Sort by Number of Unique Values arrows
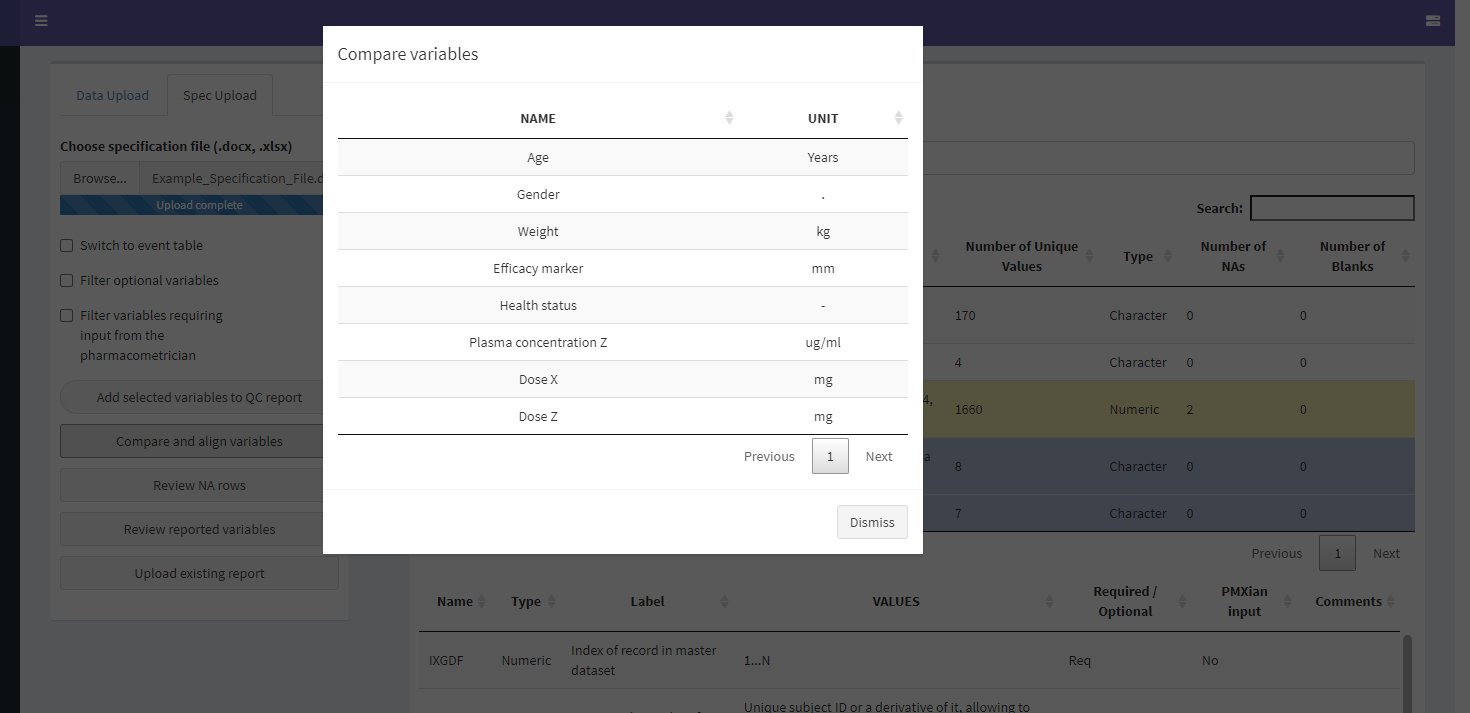This screenshot has height=713, width=1470. click(1091, 257)
